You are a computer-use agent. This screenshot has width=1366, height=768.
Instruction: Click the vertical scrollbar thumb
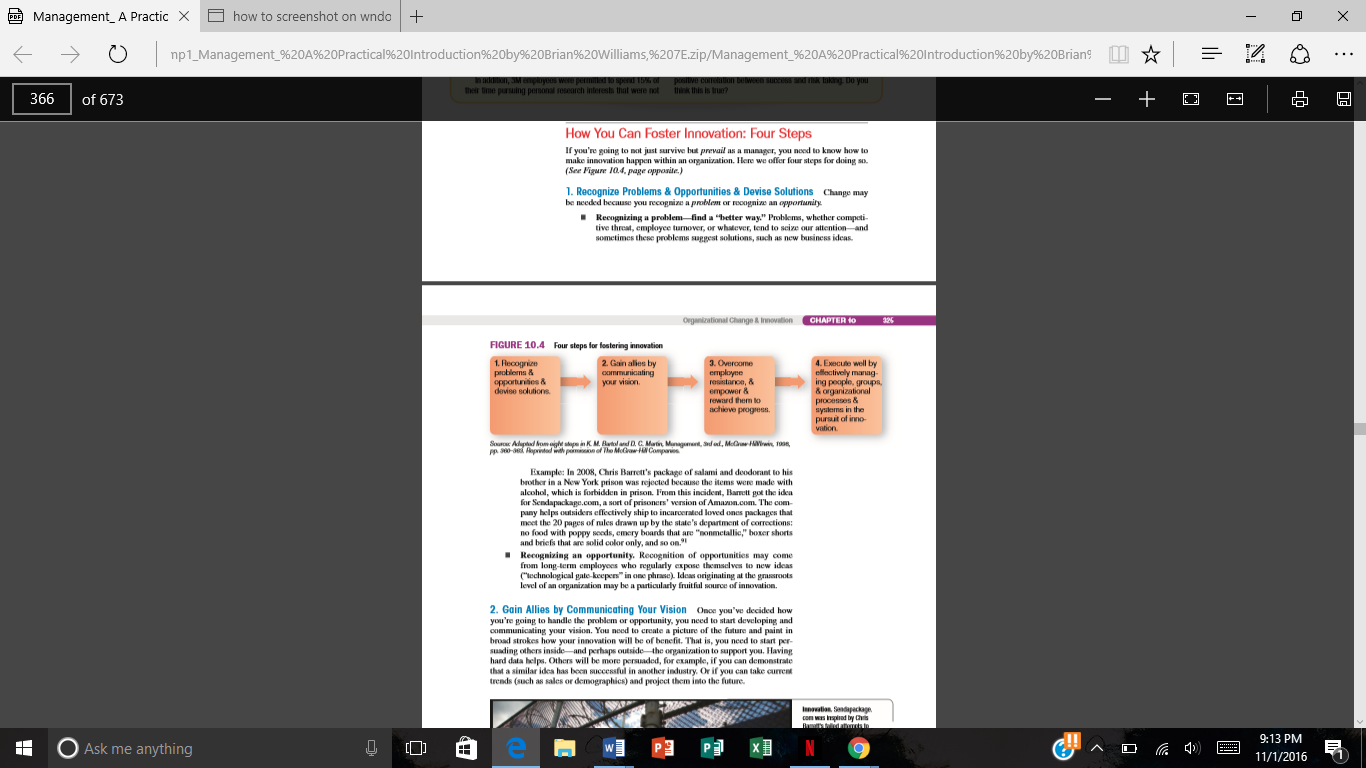pyautogui.click(x=1358, y=428)
